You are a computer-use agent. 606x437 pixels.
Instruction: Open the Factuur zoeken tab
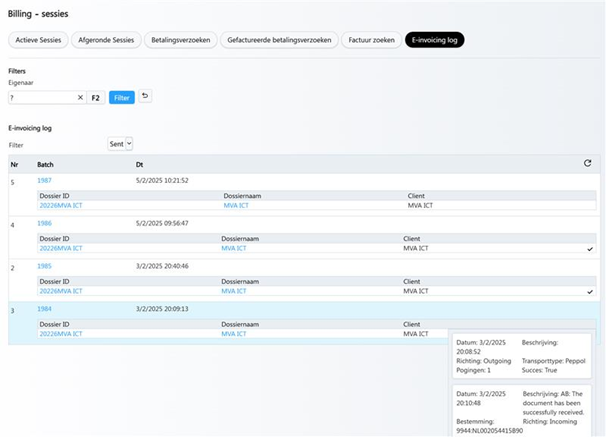370,40
